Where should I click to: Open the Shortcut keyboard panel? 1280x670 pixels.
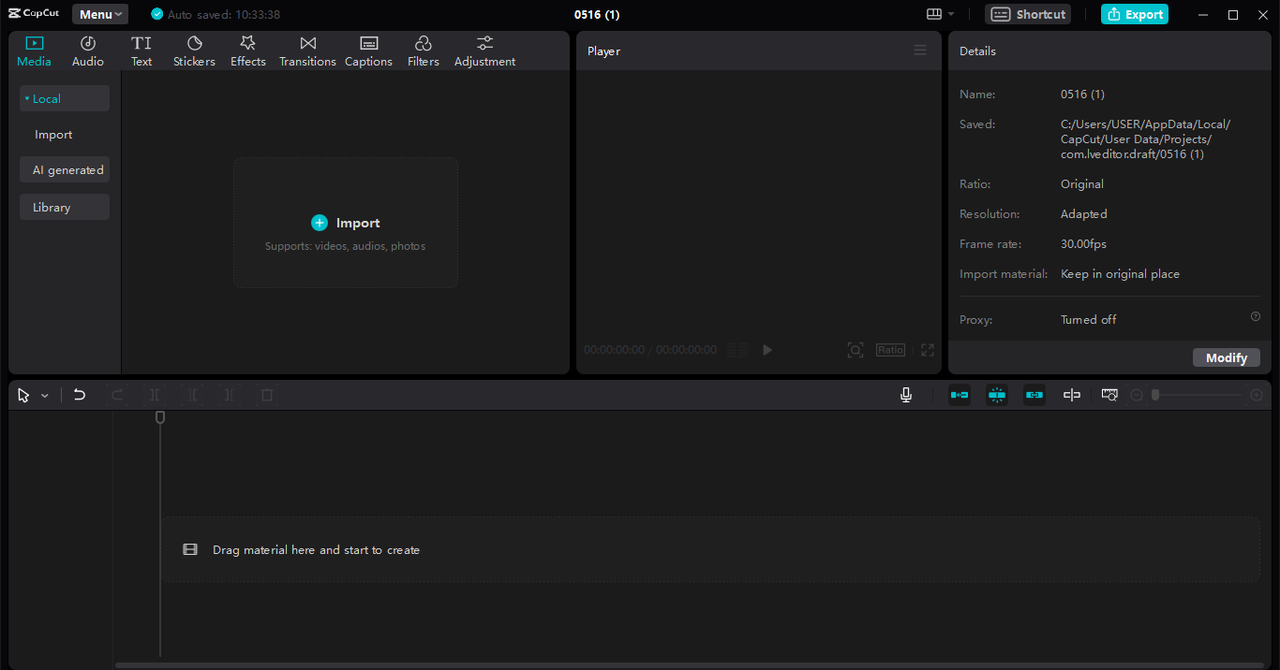point(1028,14)
